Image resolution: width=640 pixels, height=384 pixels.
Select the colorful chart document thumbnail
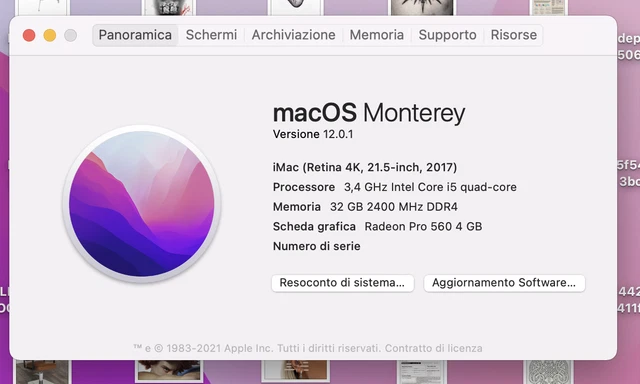[x=548, y=7]
